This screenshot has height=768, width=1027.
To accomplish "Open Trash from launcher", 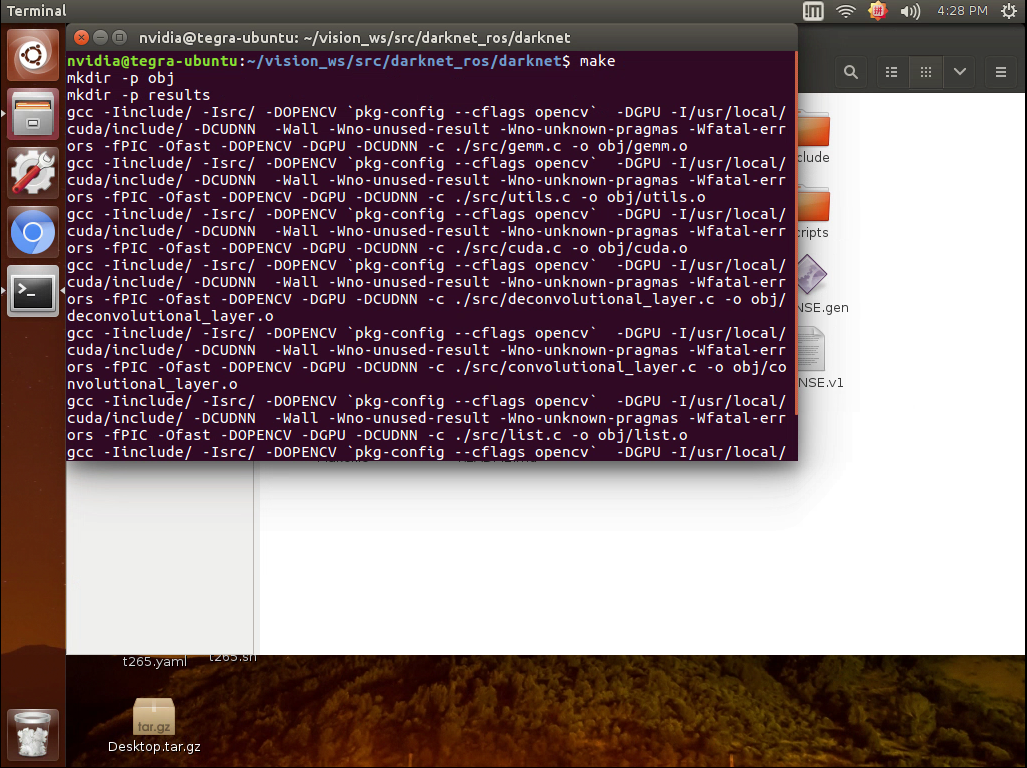I will click(33, 735).
